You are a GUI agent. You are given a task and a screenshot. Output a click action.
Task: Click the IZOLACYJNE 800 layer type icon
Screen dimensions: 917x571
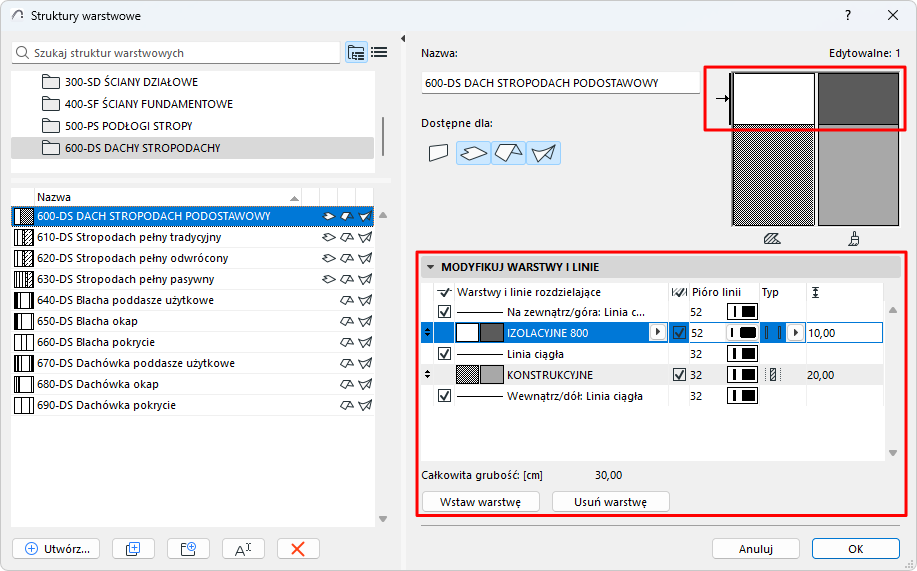click(773, 333)
